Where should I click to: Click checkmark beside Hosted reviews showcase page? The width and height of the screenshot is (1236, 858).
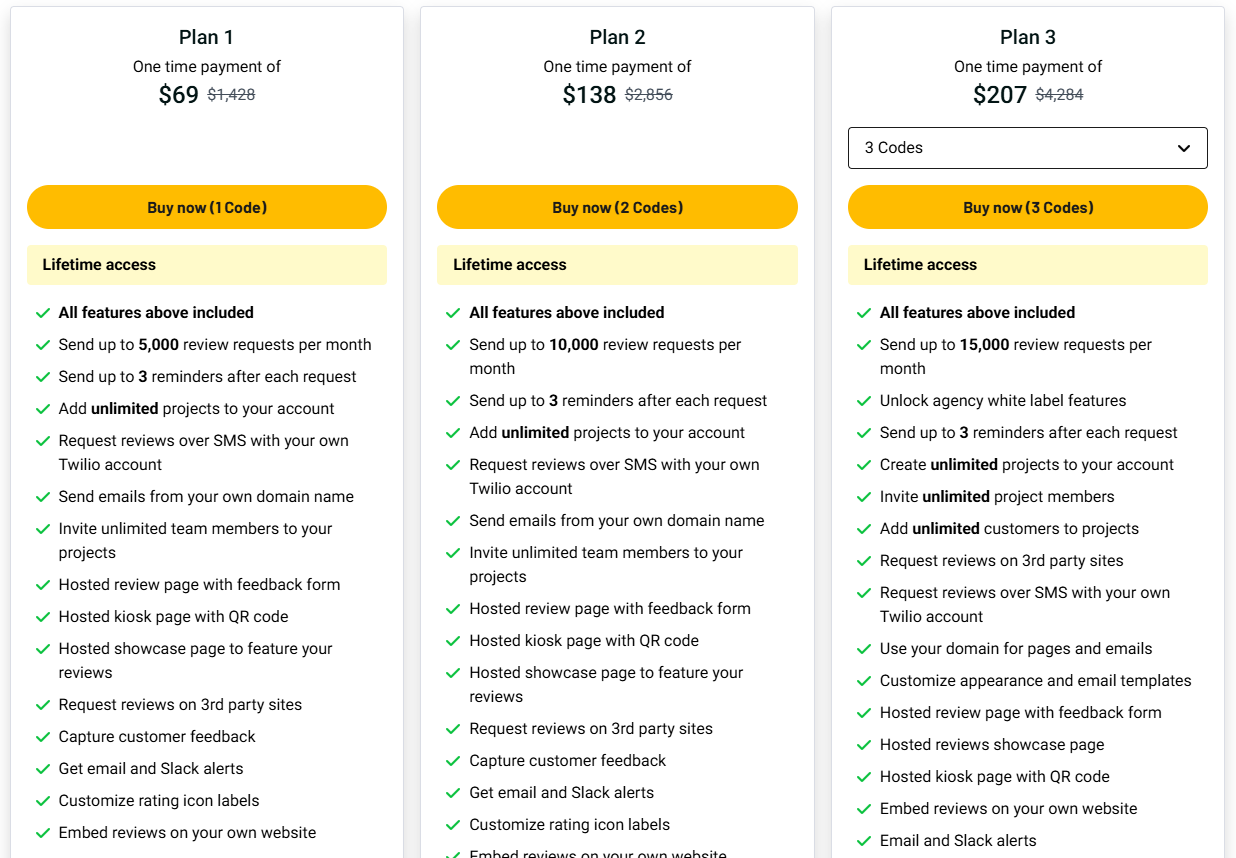[x=864, y=745]
